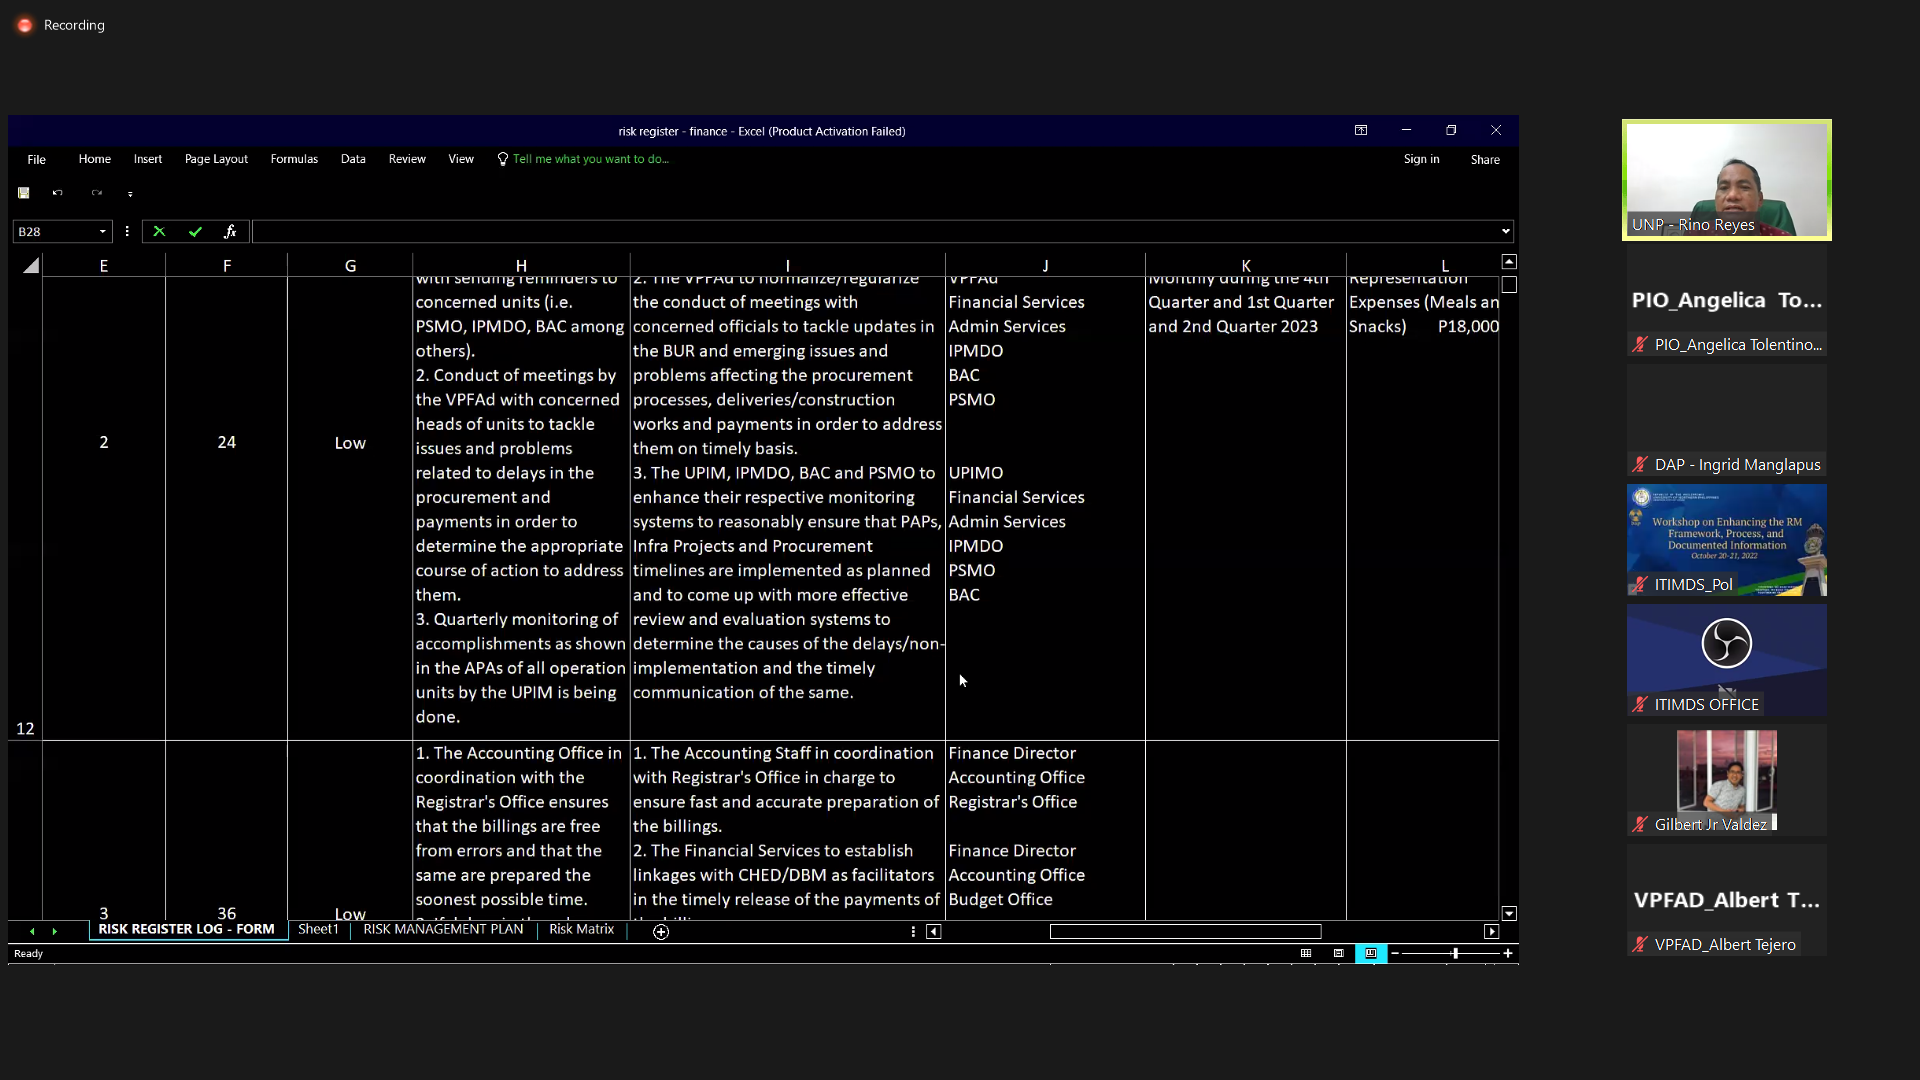Click the horizontal scrollbar thumb
Image resolution: width=1920 pixels, height=1080 pixels.
click(x=1185, y=932)
